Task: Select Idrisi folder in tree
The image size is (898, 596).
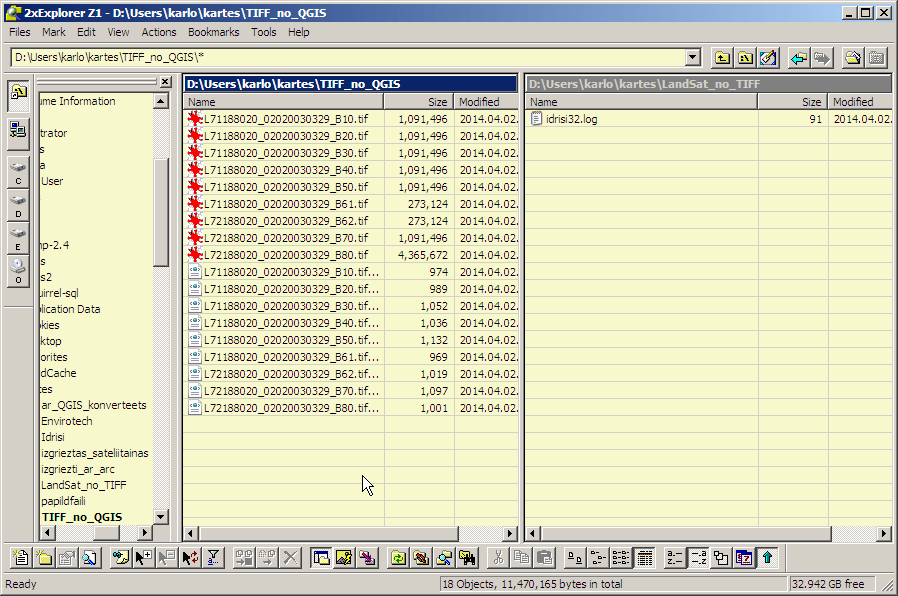Action: 53,437
